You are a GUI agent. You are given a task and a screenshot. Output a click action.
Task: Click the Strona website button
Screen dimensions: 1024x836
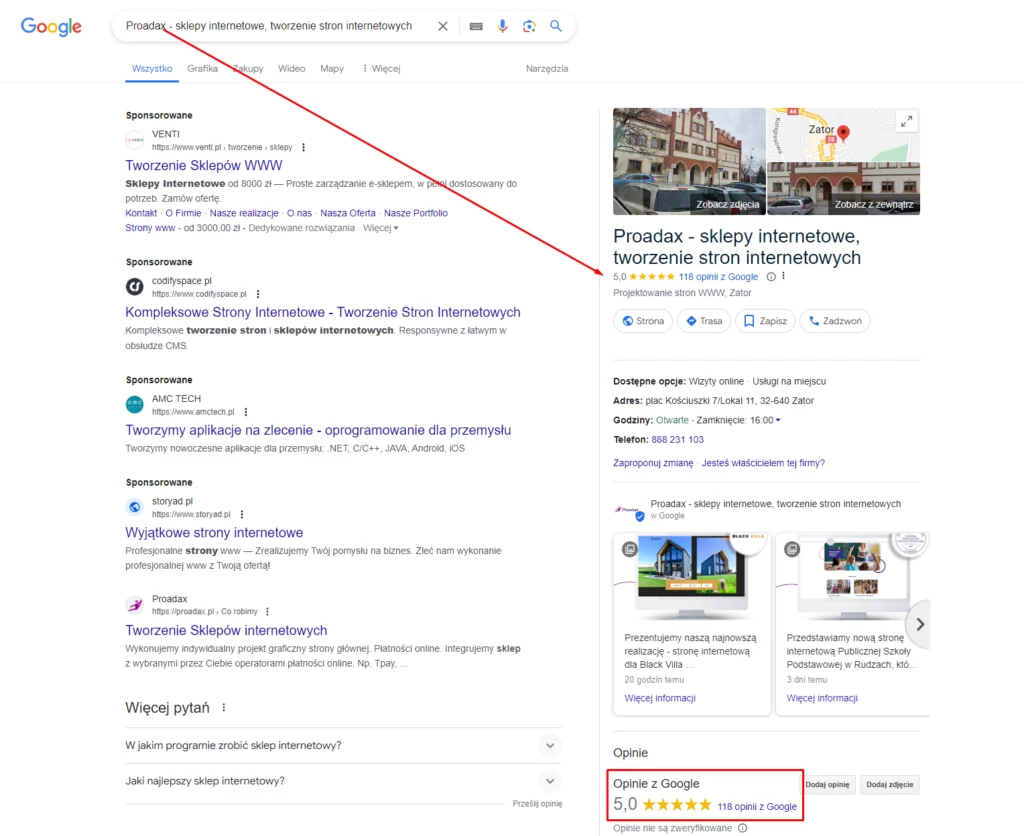(x=643, y=321)
